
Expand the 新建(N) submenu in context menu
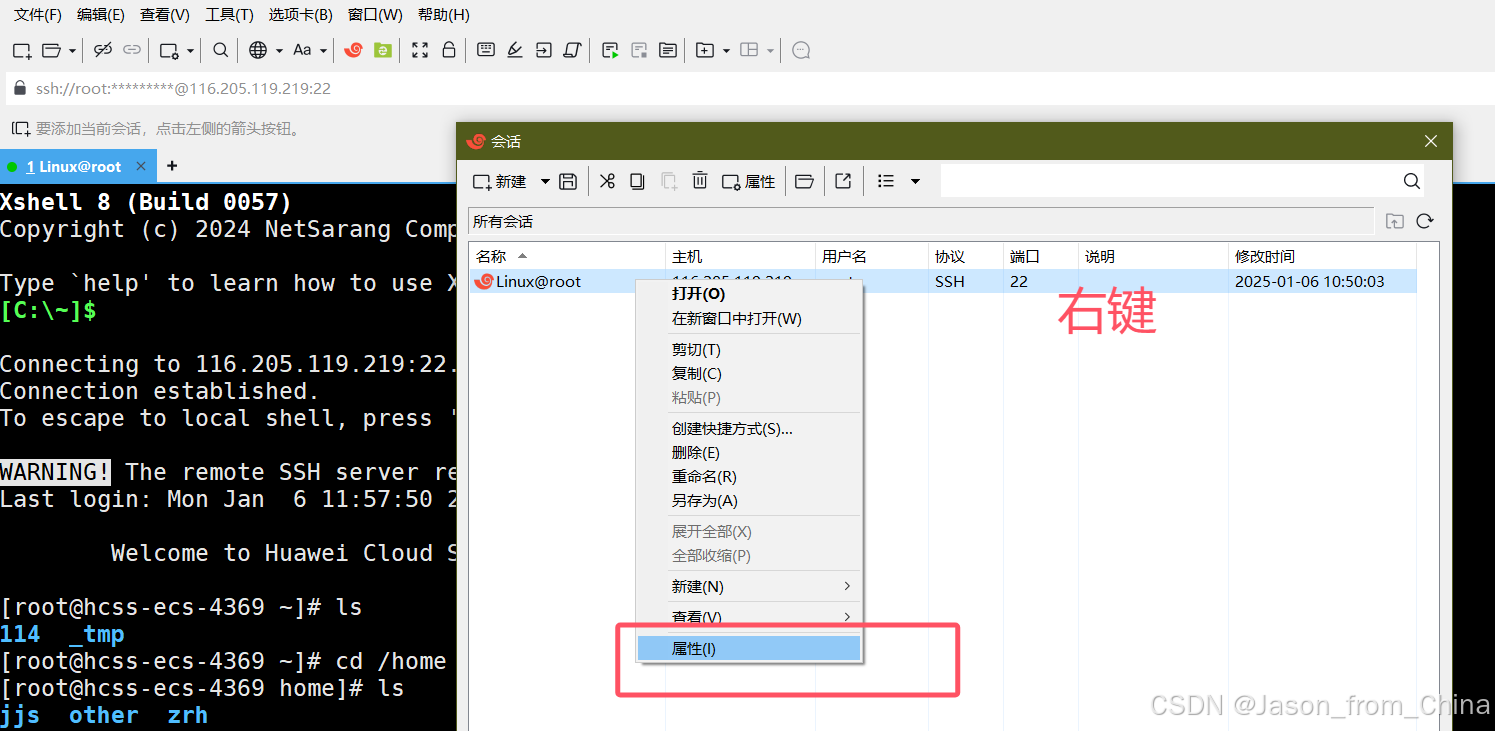click(847, 586)
